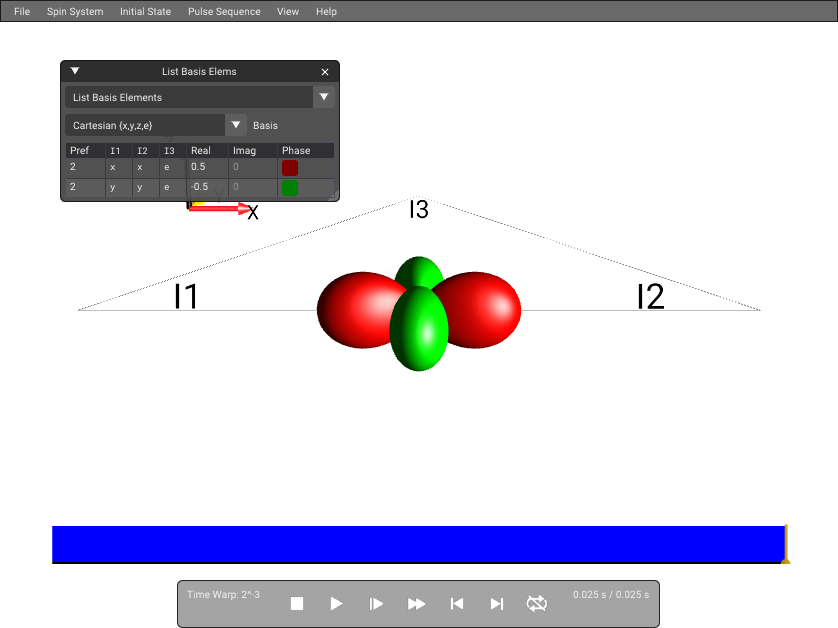The image size is (838, 628).
Task: Open the Cartesian basis dropdown arrow
Action: pos(236,125)
